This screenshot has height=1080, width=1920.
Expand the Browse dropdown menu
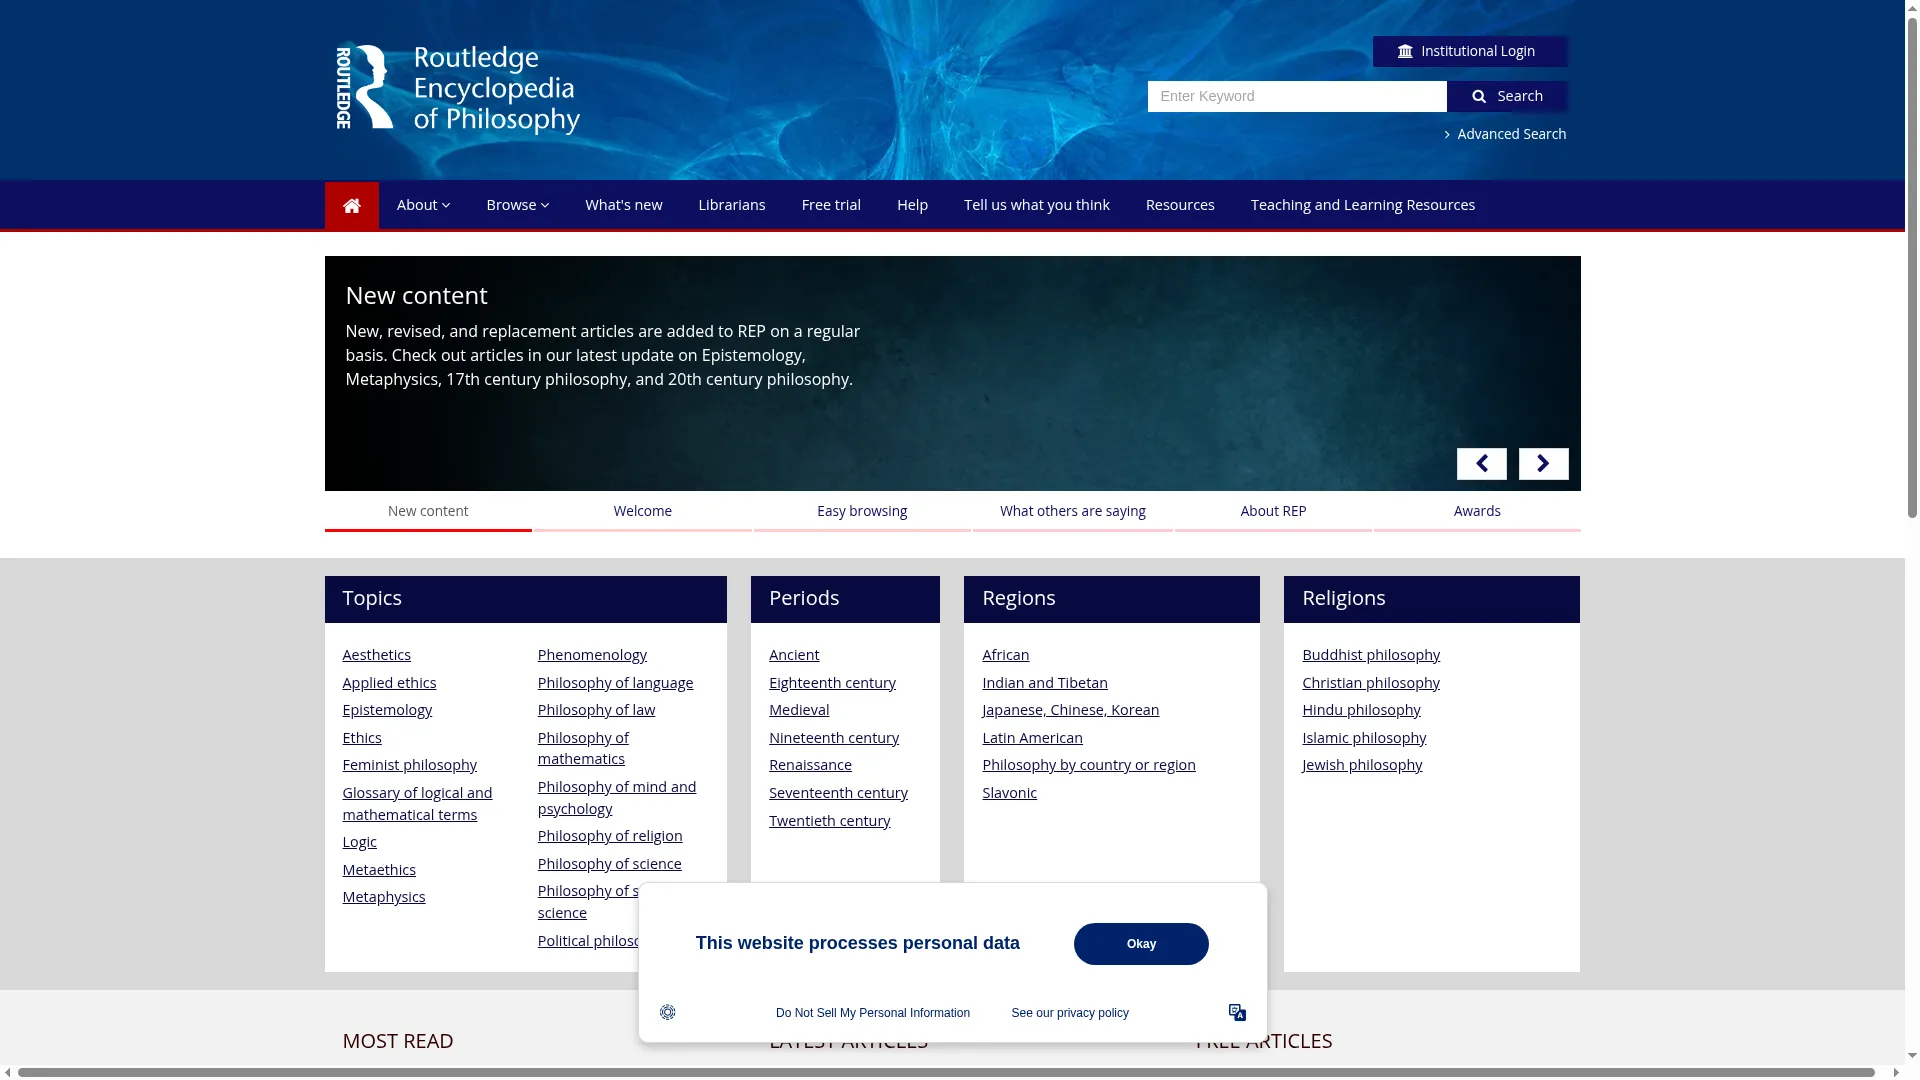(x=517, y=205)
